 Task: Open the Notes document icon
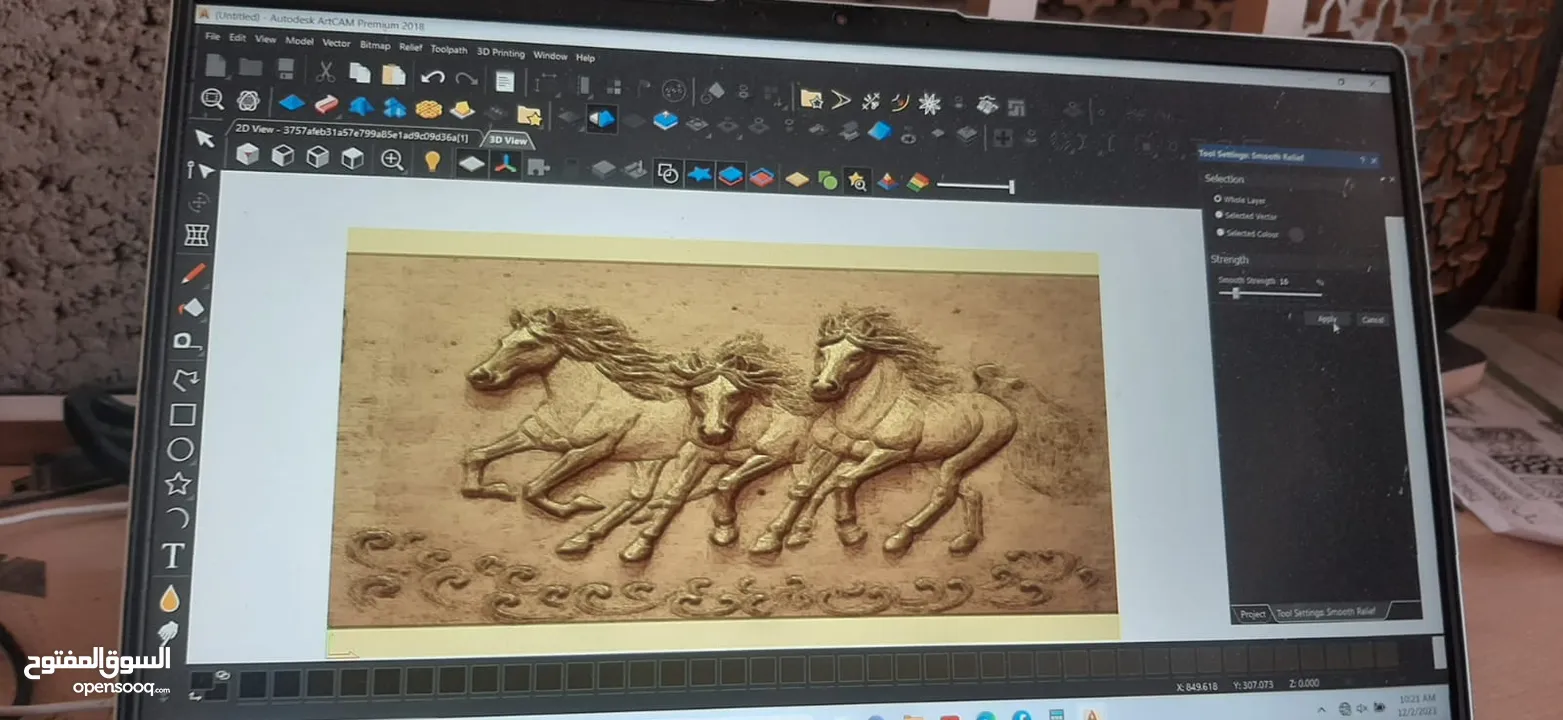point(505,80)
